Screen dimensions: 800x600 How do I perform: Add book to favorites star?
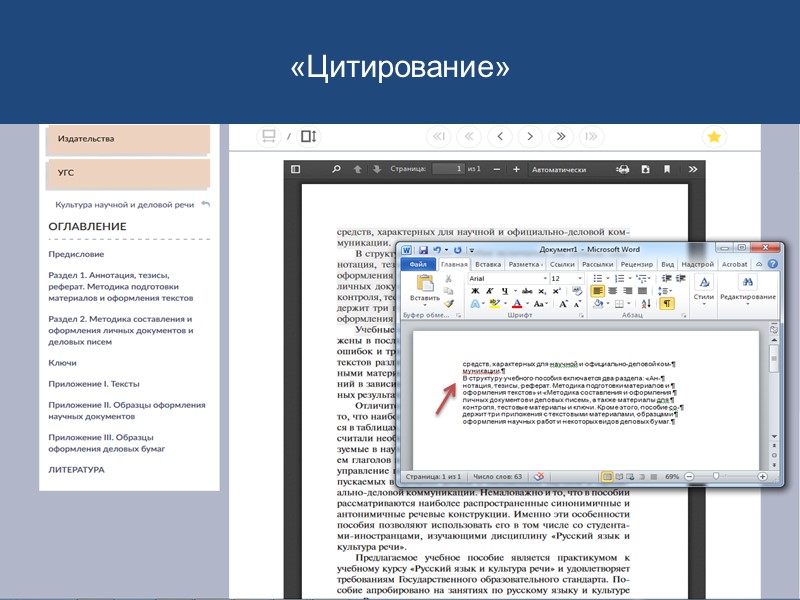click(714, 137)
